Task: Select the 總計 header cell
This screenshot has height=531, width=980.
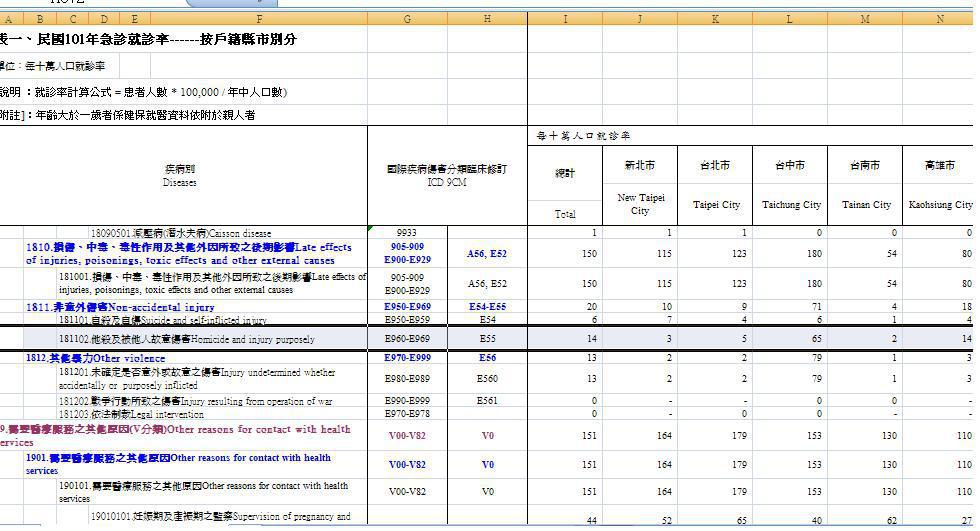Action: [x=565, y=173]
